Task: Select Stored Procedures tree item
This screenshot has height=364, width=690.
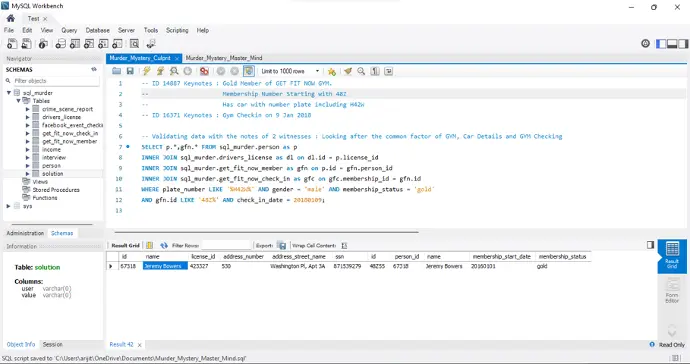Action: coord(56,190)
